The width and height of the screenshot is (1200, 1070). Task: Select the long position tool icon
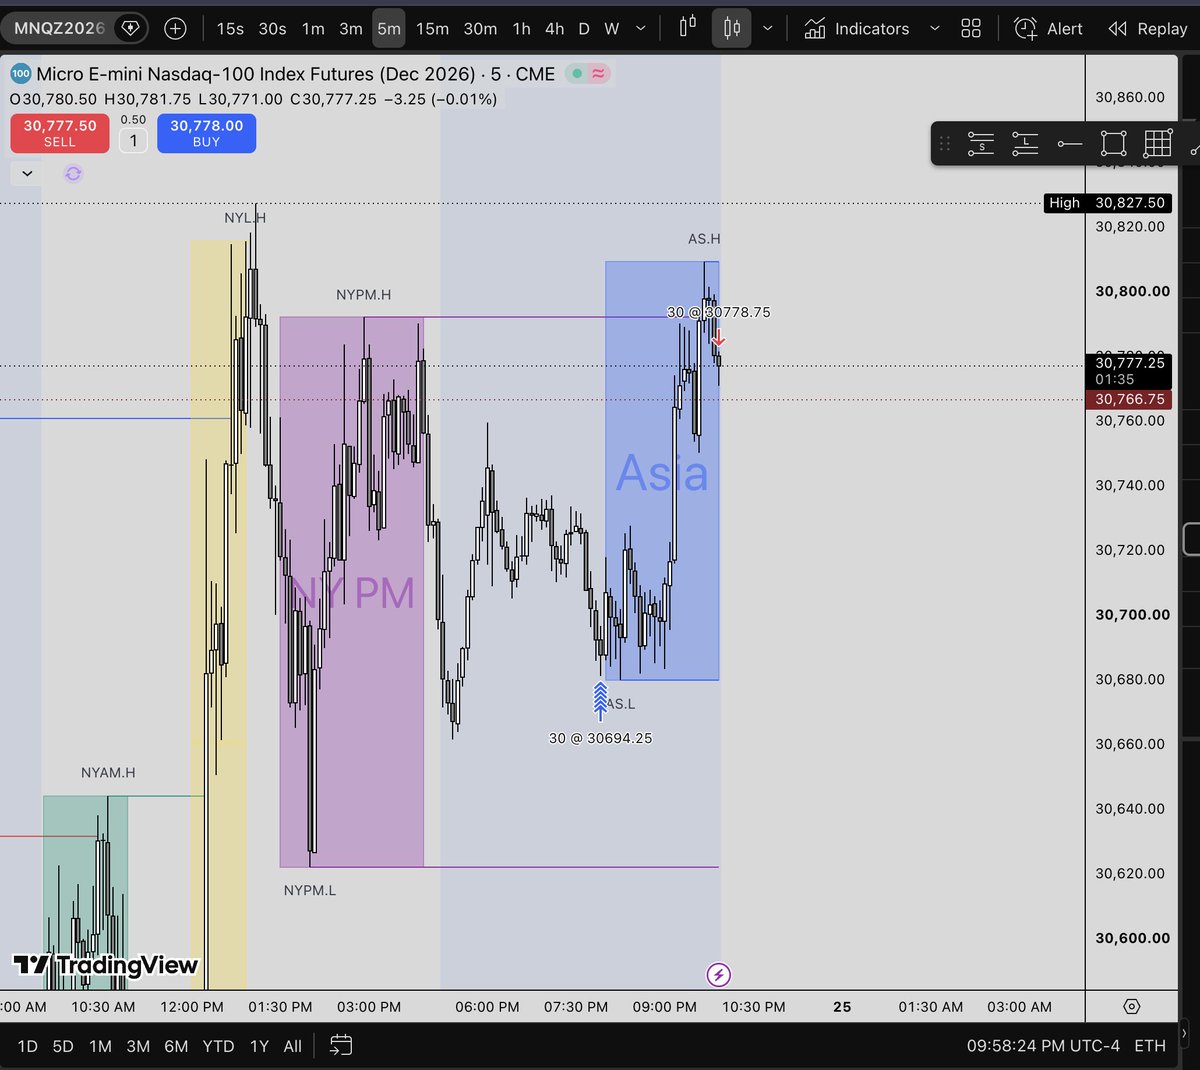[x=1025, y=144]
